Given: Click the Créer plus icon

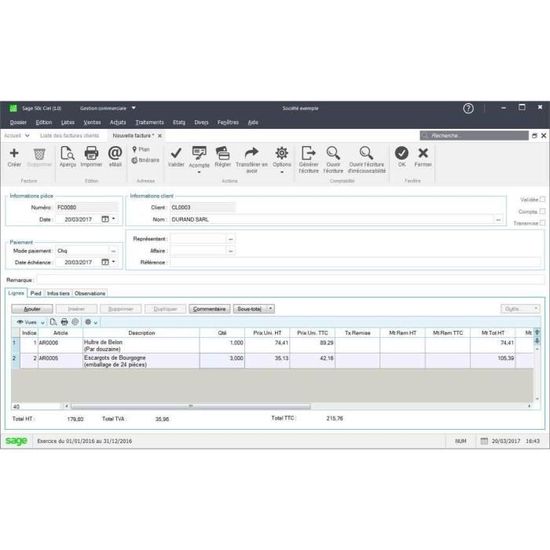Looking at the screenshot, I should pos(14,153).
